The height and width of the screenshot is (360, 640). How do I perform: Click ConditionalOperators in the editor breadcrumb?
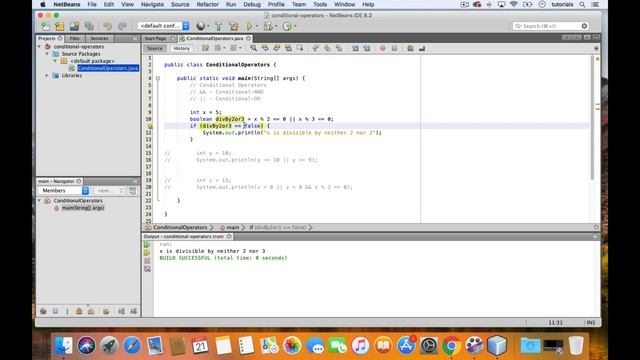(180, 227)
